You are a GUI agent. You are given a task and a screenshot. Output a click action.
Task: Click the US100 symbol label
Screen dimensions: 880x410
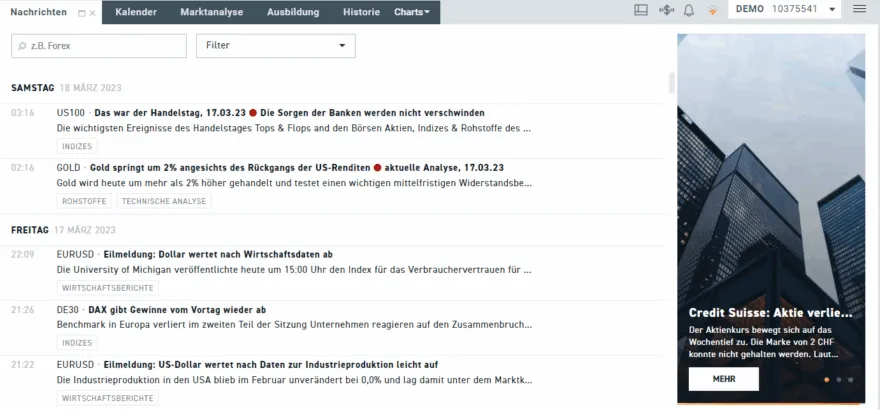(71, 113)
